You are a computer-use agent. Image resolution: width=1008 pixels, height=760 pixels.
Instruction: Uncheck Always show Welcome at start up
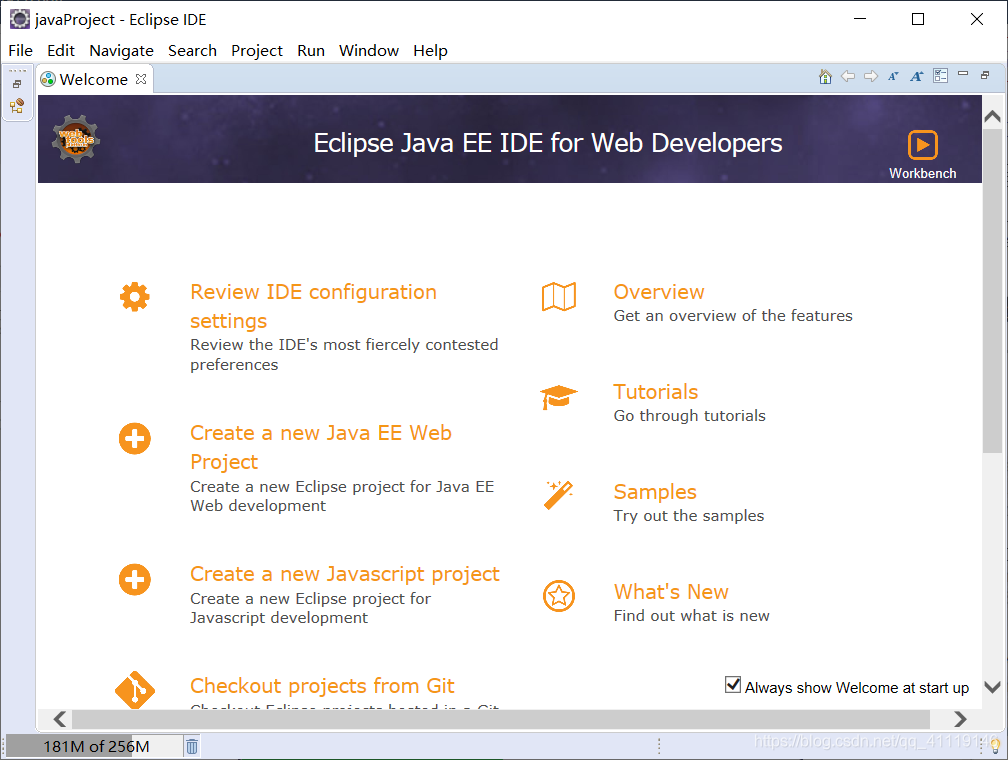tap(732, 685)
